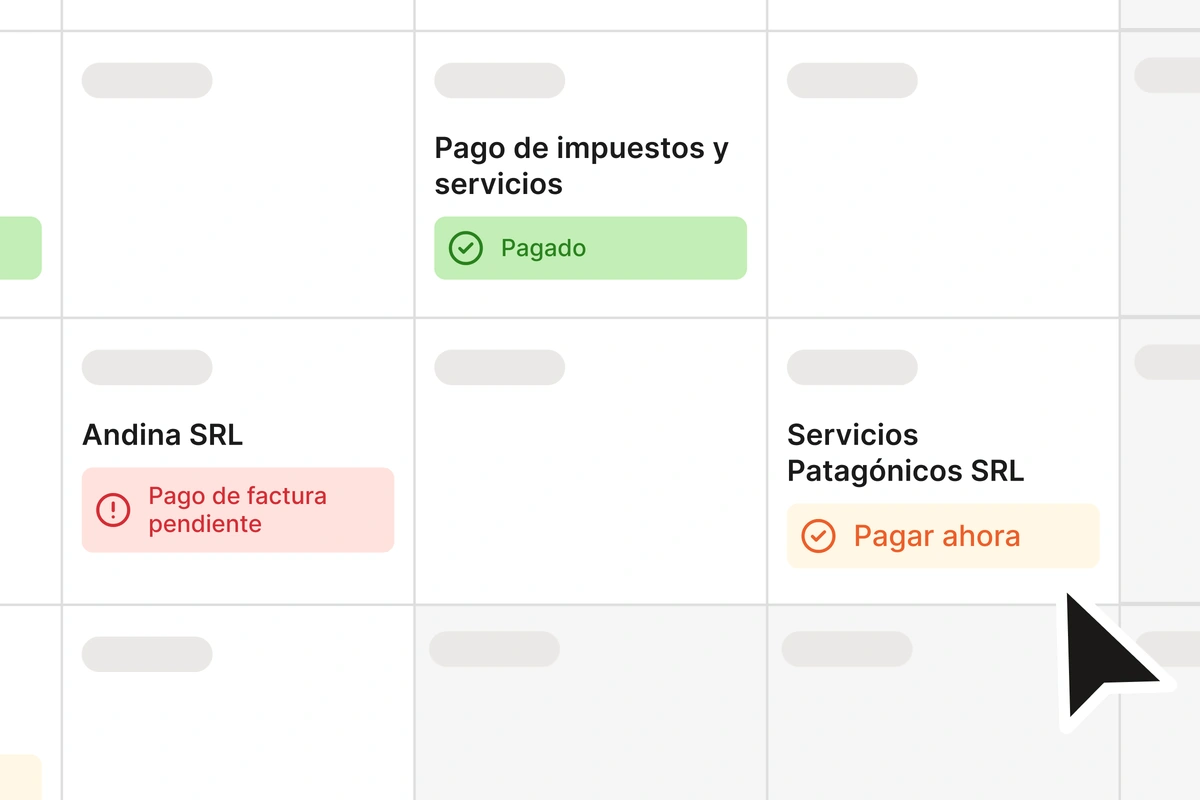The width and height of the screenshot is (1200, 800).
Task: Click the date placeholder above Andina SRL
Action: tap(147, 367)
